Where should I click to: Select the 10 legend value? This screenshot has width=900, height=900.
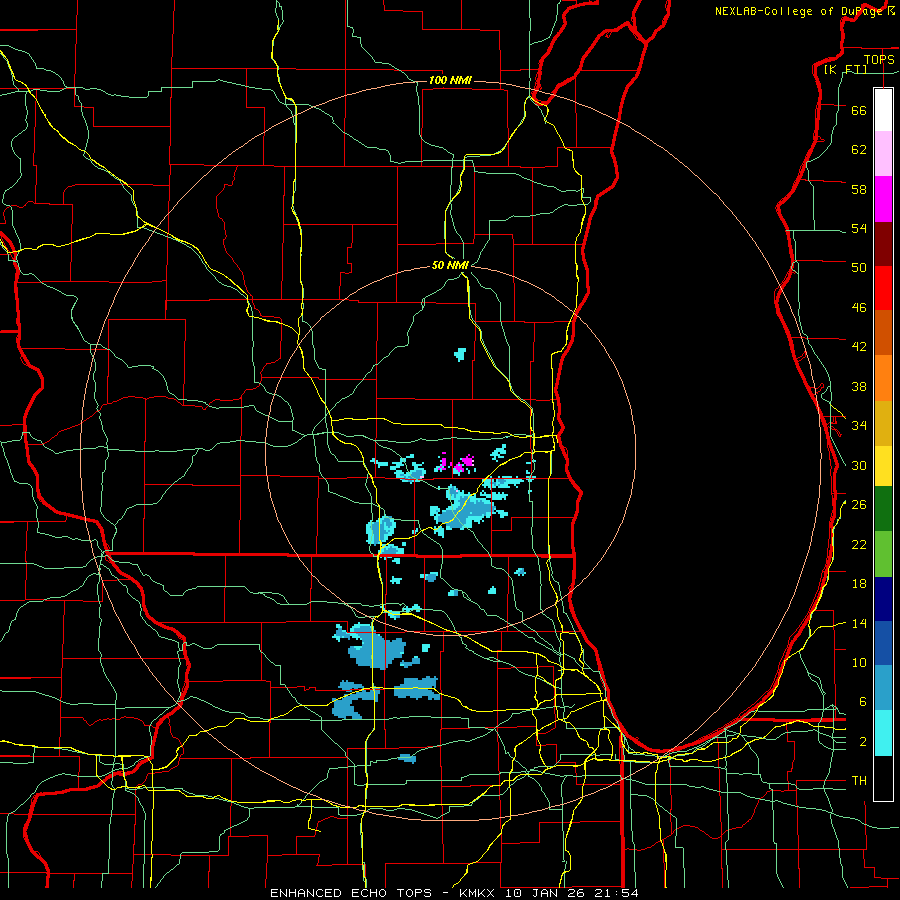pos(859,662)
